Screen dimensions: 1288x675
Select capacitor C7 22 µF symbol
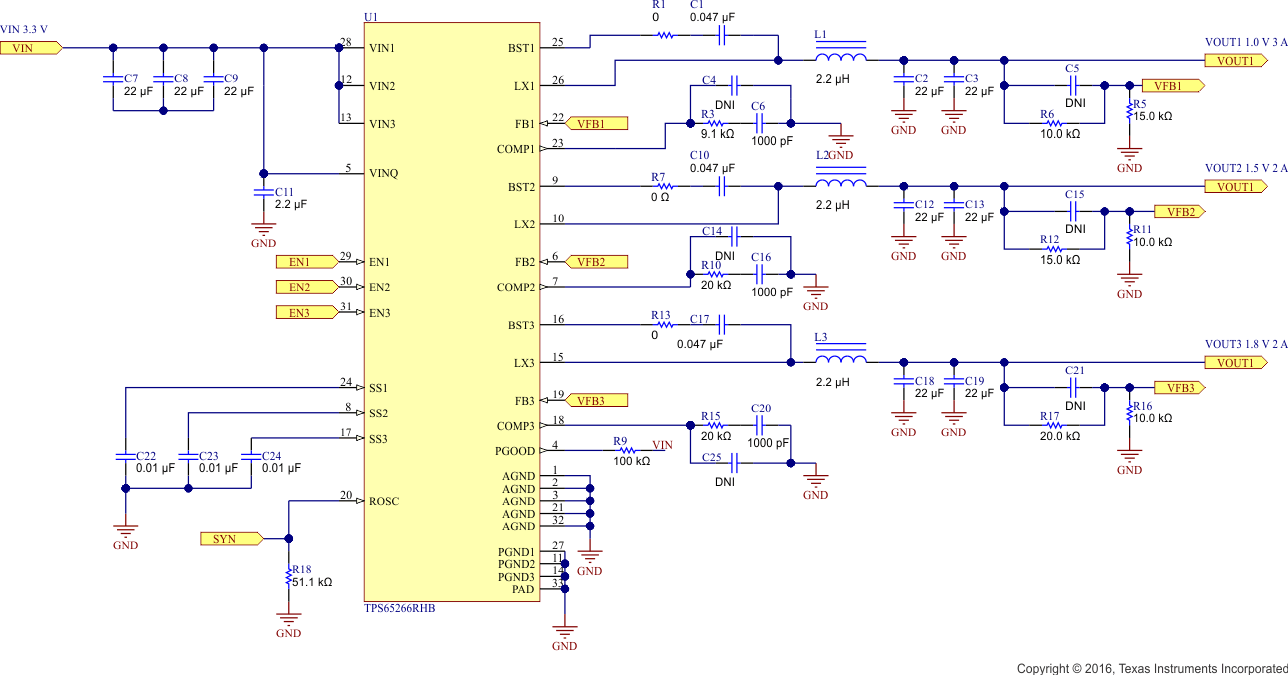[113, 78]
